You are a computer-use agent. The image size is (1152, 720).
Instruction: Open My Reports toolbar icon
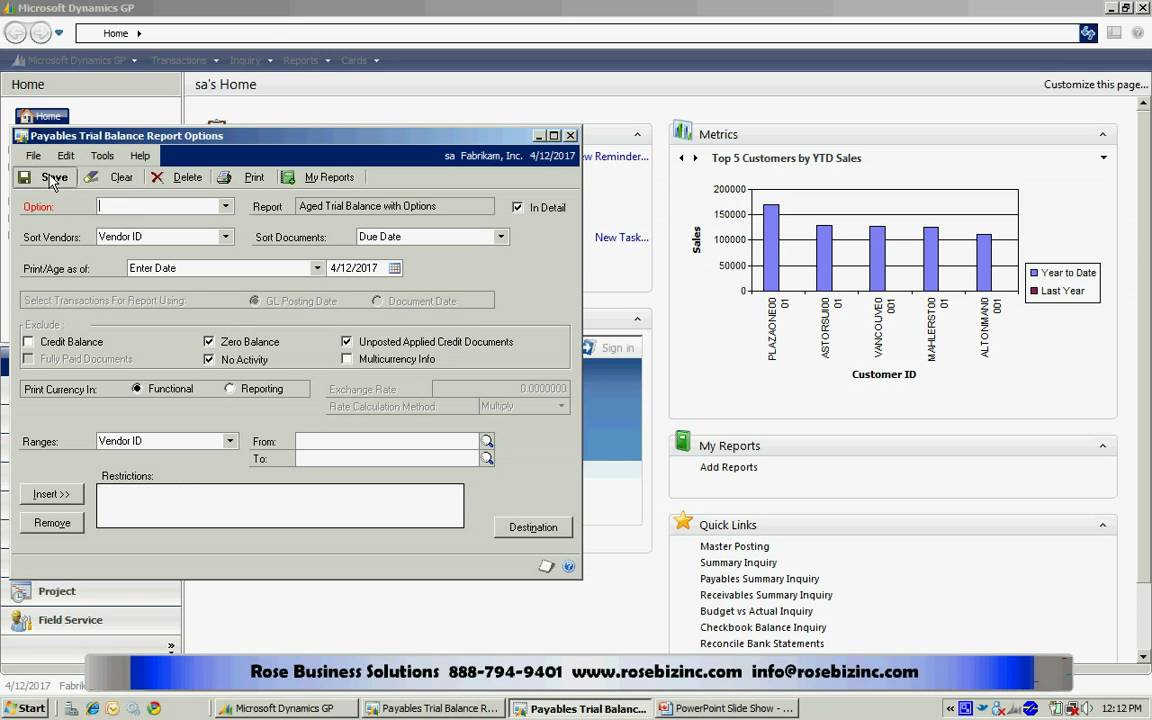[288, 177]
